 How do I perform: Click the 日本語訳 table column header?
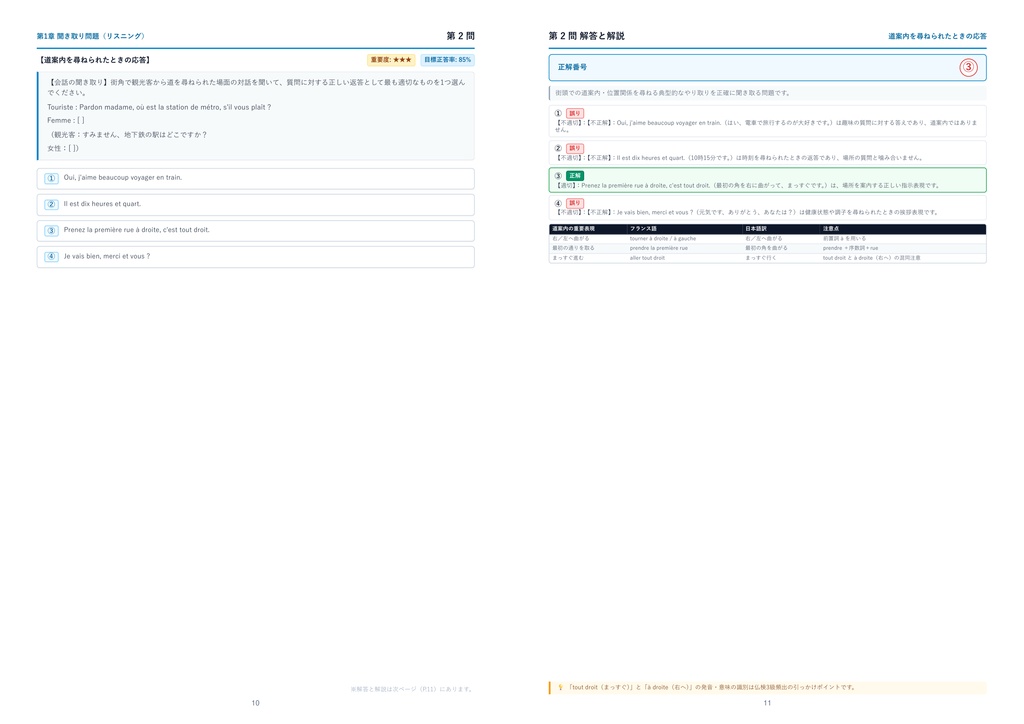(x=756, y=229)
